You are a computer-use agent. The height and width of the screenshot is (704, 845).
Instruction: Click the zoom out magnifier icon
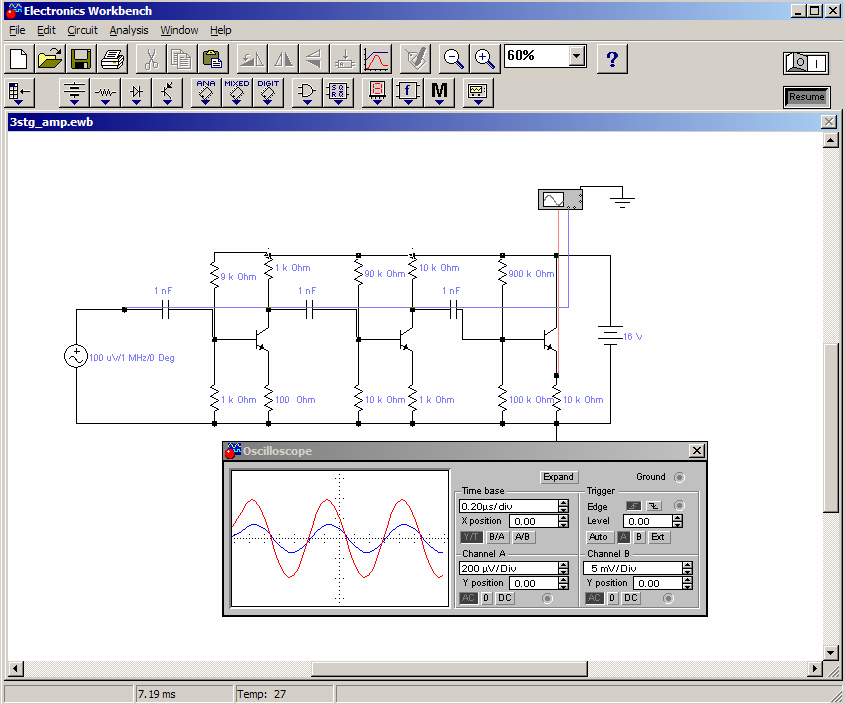click(454, 59)
